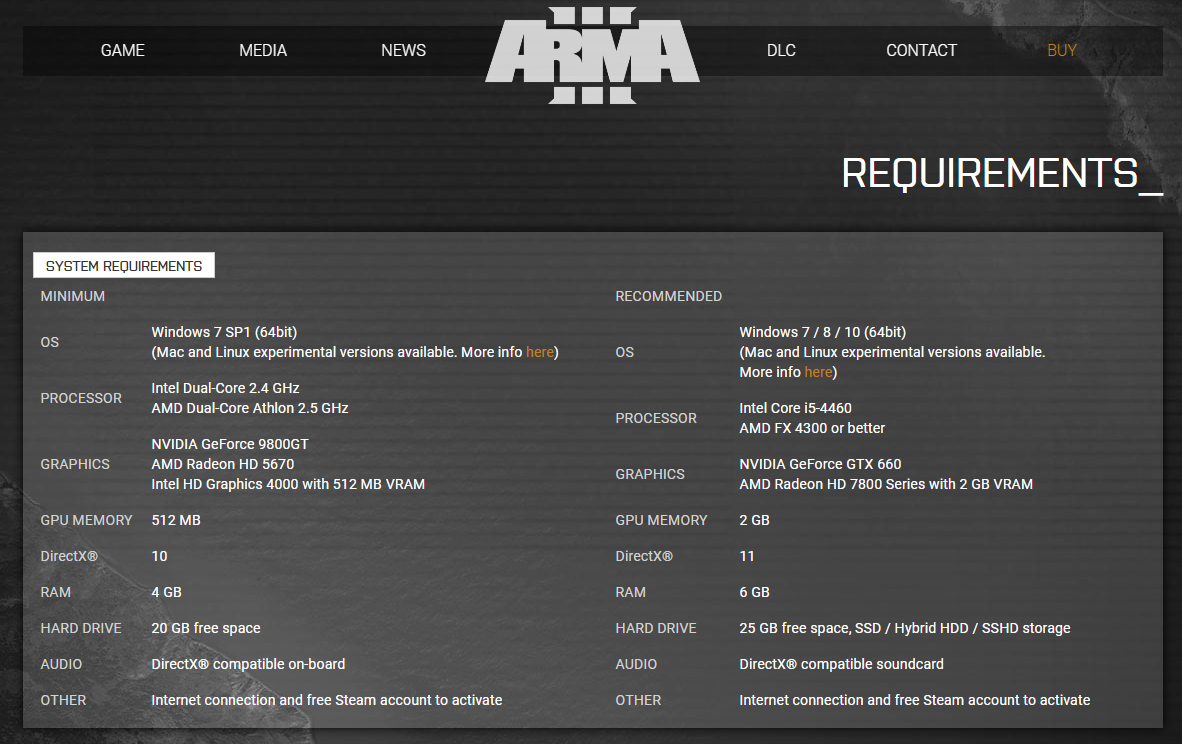Open the DLC menu item

(x=781, y=51)
